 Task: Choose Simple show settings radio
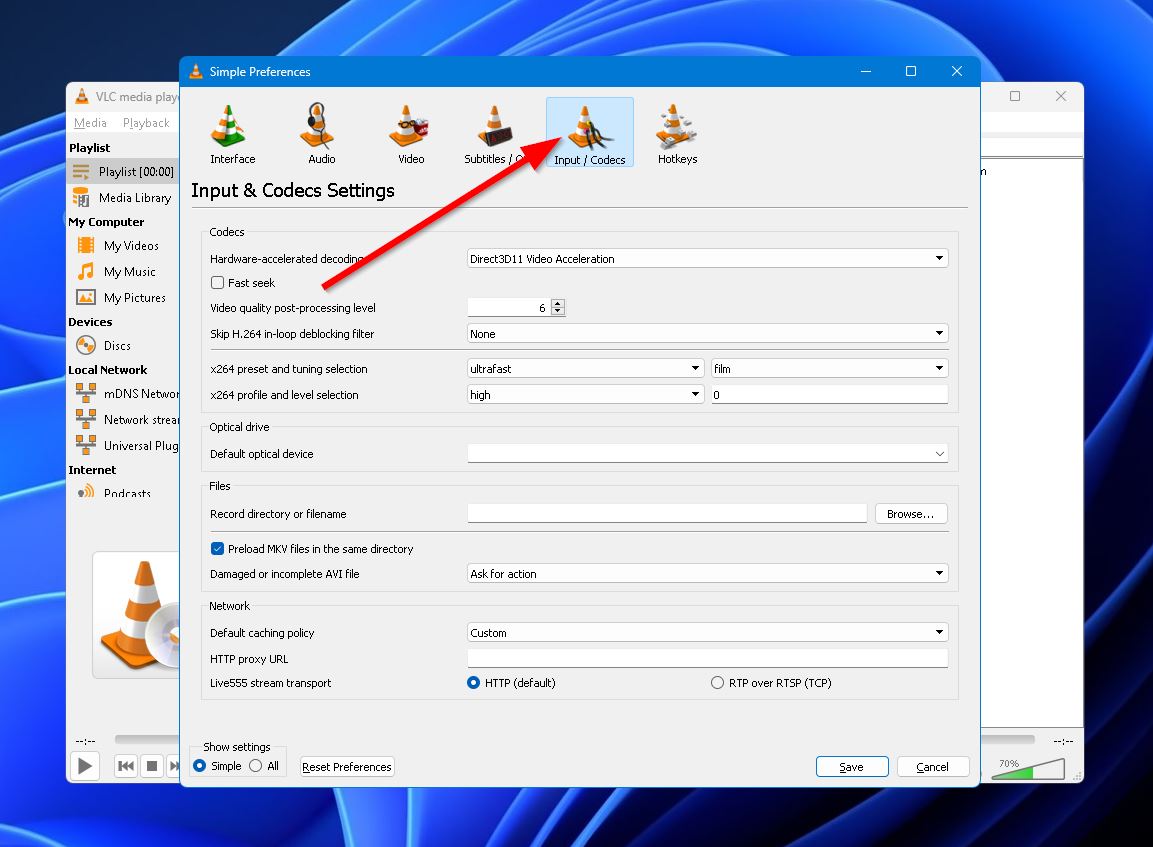[x=199, y=765]
